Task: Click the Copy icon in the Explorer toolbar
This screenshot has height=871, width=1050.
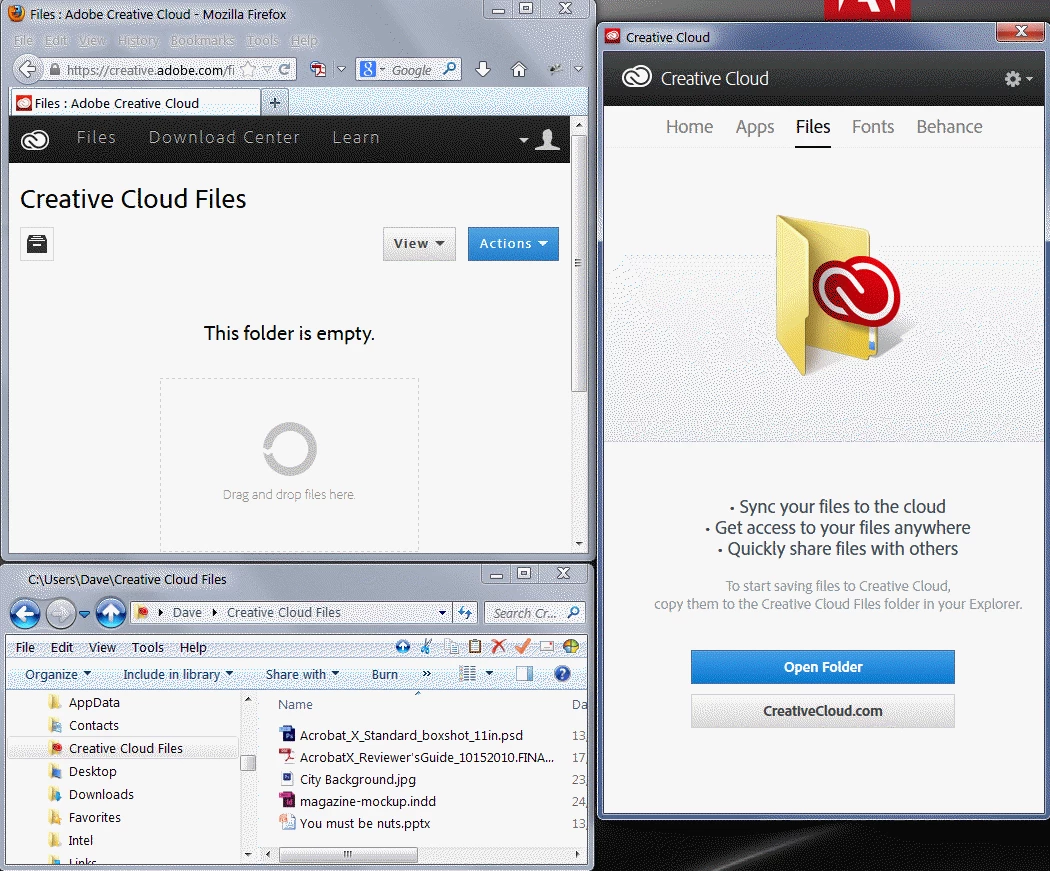Action: (x=452, y=646)
